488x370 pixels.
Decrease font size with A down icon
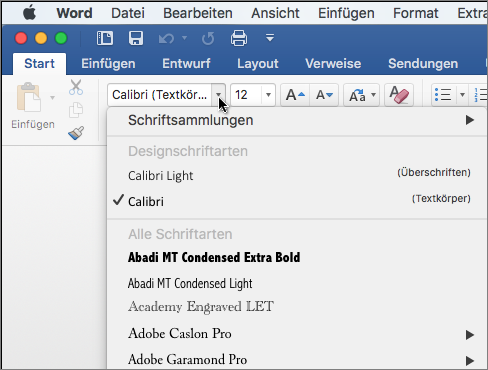324,95
